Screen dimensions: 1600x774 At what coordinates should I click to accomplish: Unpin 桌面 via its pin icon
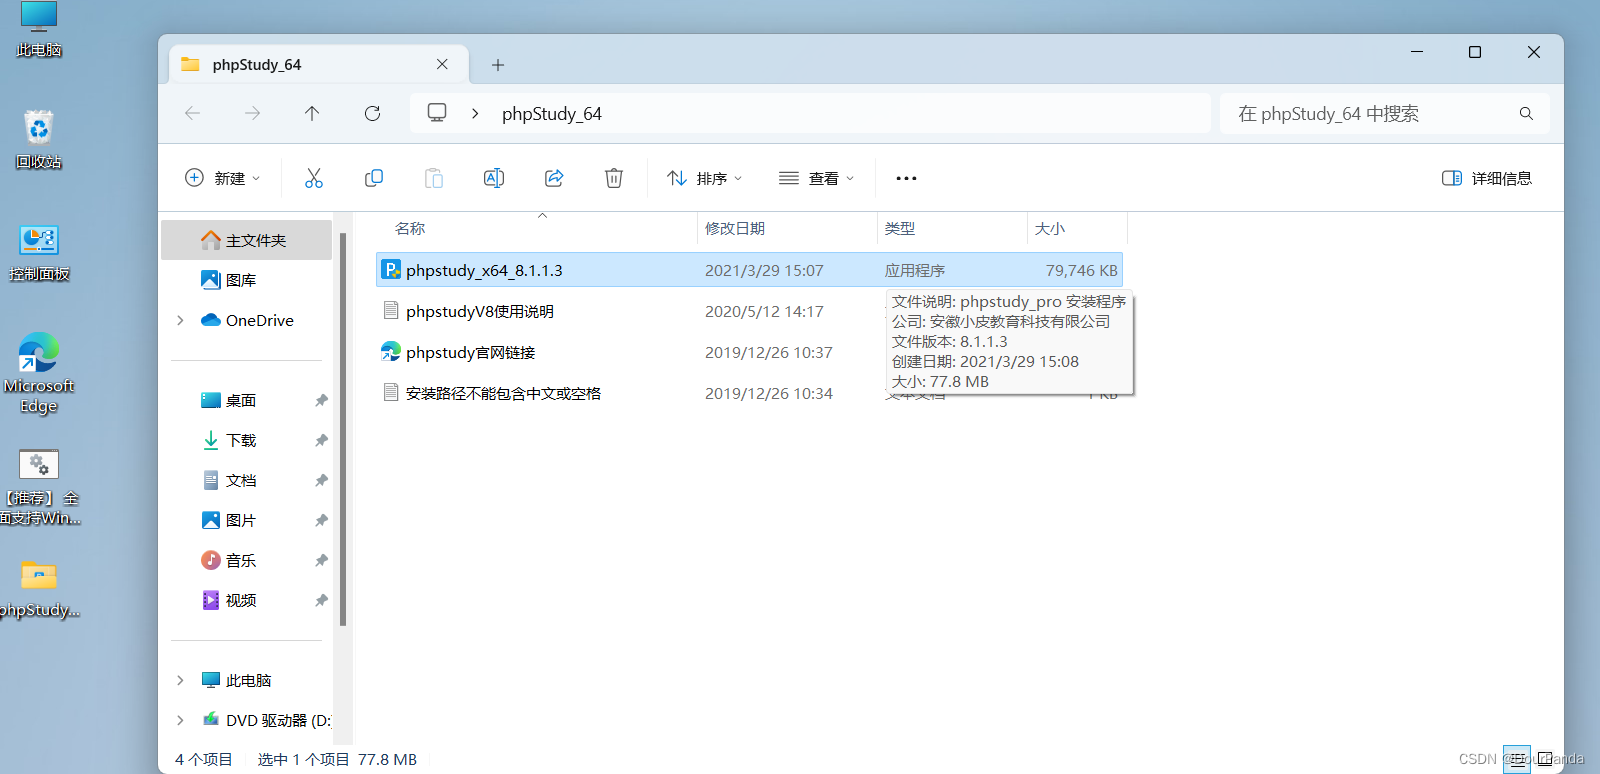(321, 400)
